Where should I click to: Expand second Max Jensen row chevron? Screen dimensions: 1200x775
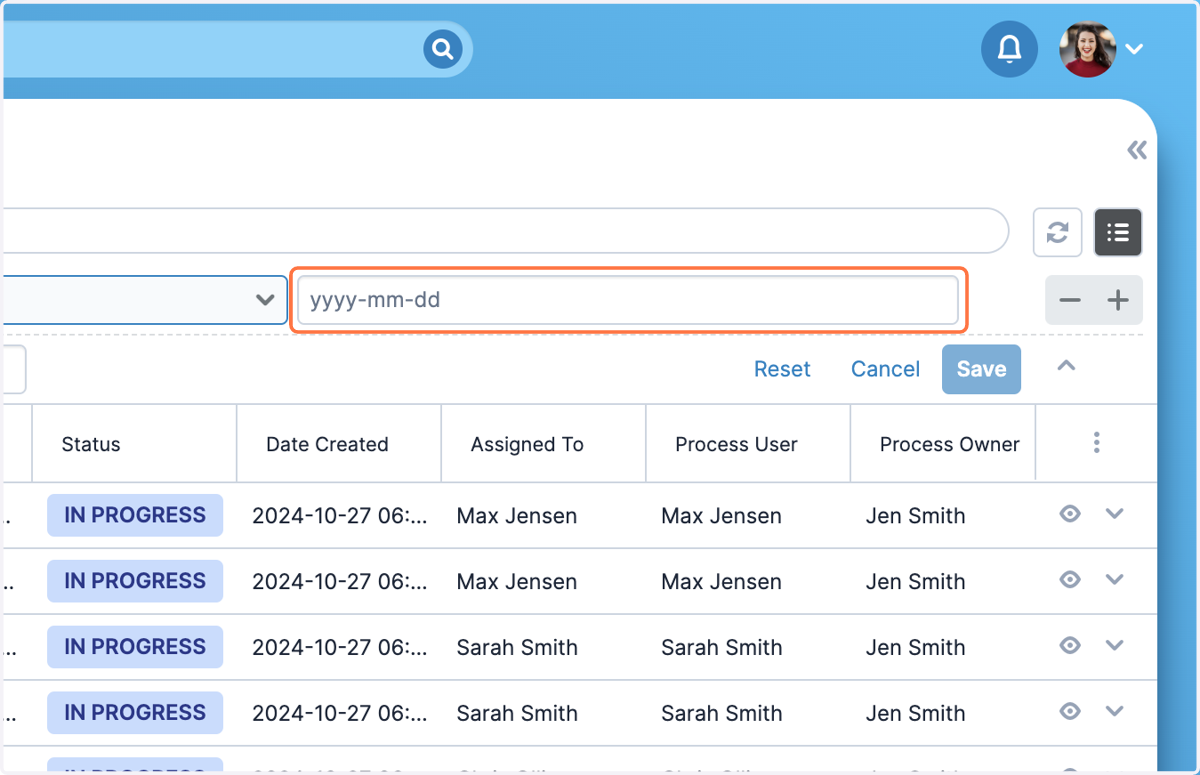coord(1115,580)
